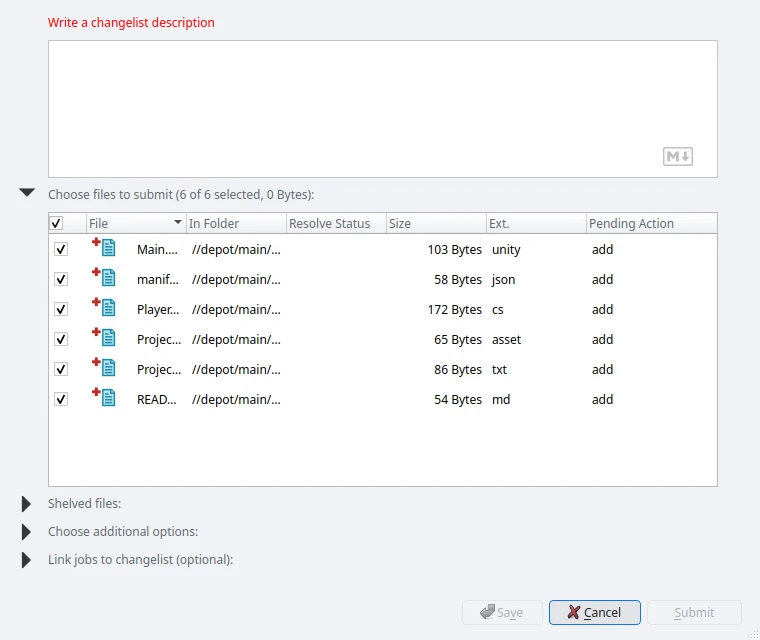Click file icon of the Main... unity row
The image size is (760, 640).
(x=104, y=247)
